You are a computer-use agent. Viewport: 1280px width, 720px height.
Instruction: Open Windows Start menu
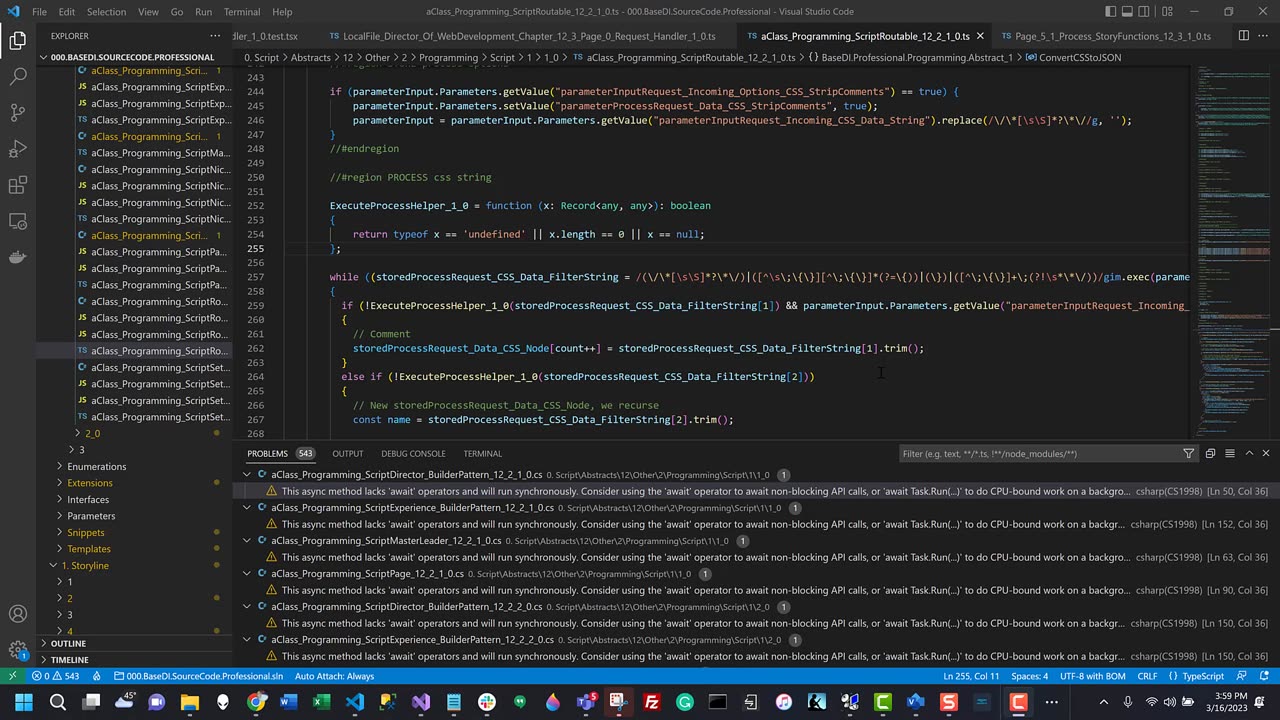click(23, 702)
